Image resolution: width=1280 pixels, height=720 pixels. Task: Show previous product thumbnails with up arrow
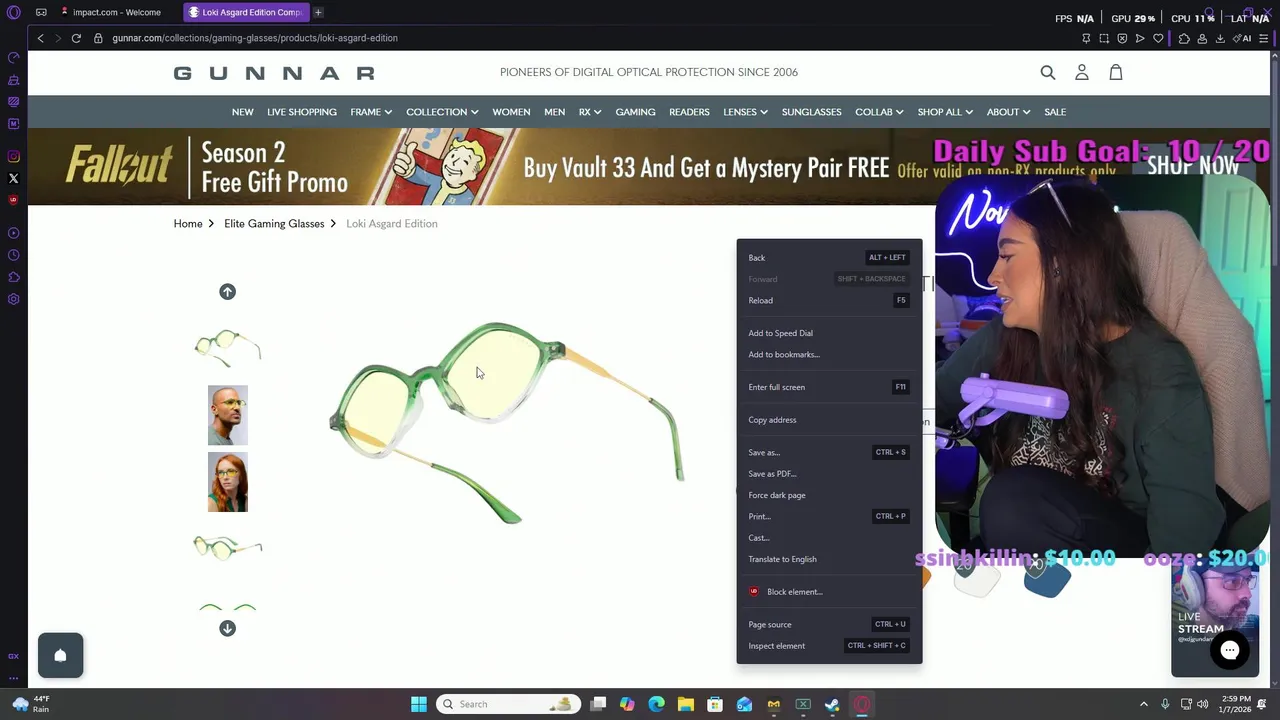point(227,292)
